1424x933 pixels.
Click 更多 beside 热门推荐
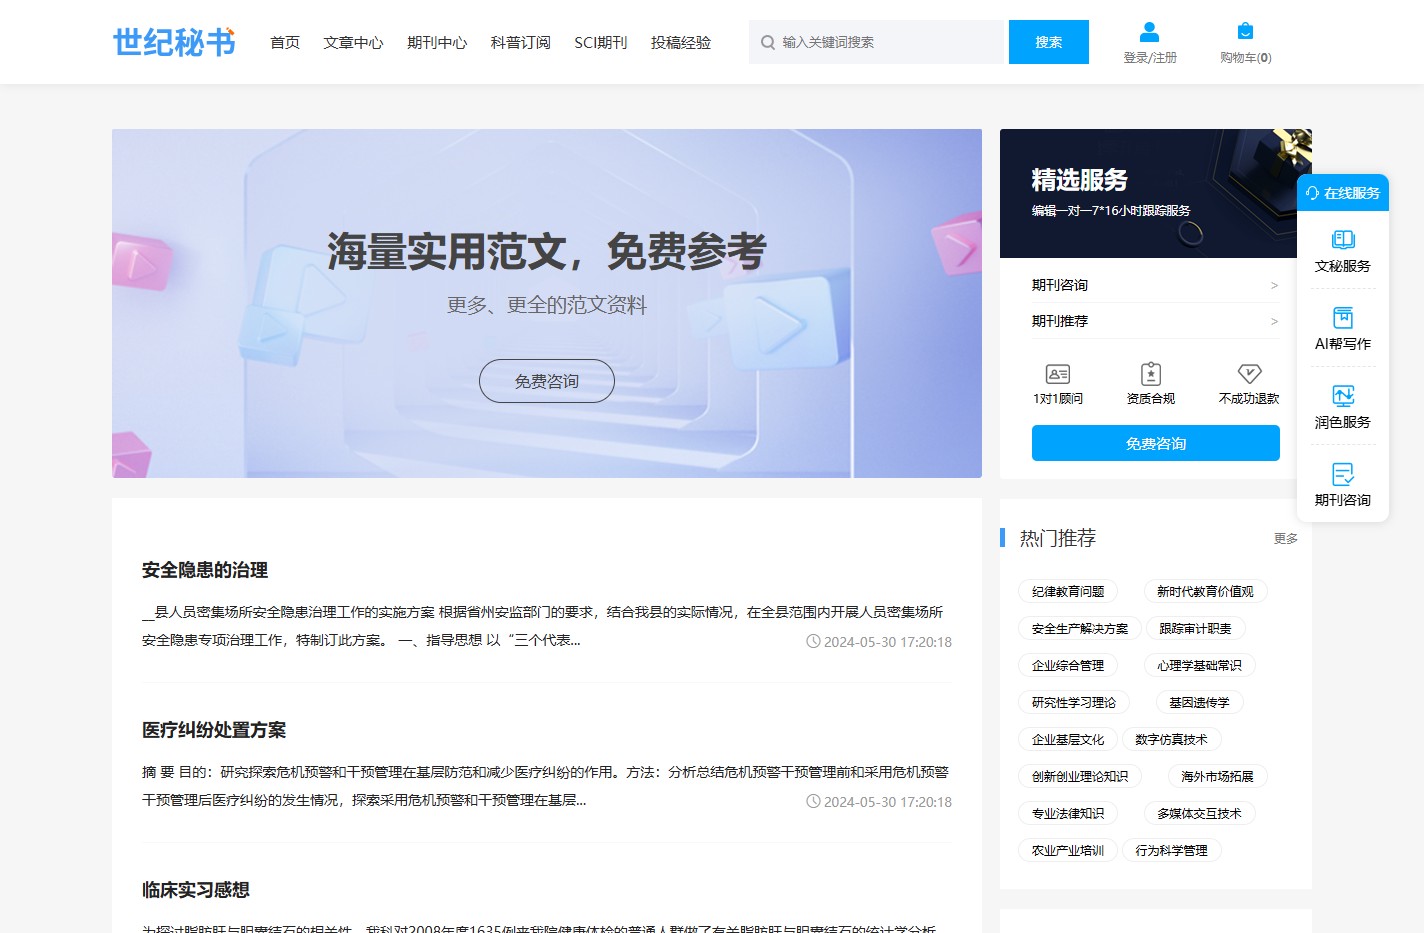[1286, 538]
